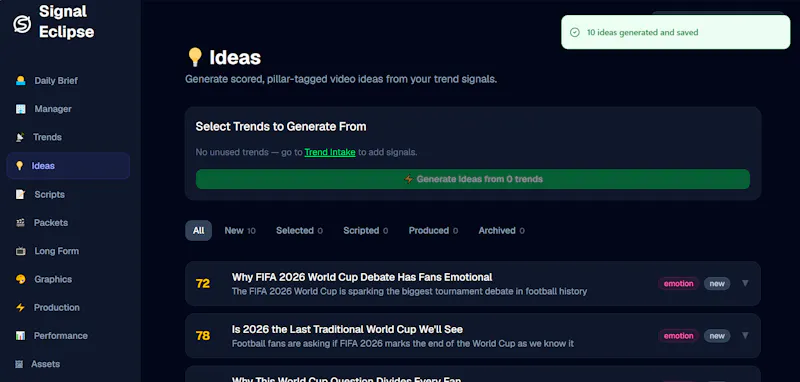Screen dimensions: 800x382
Task: Click the lightbulb icon beside Ideas heading
Action: (195, 57)
